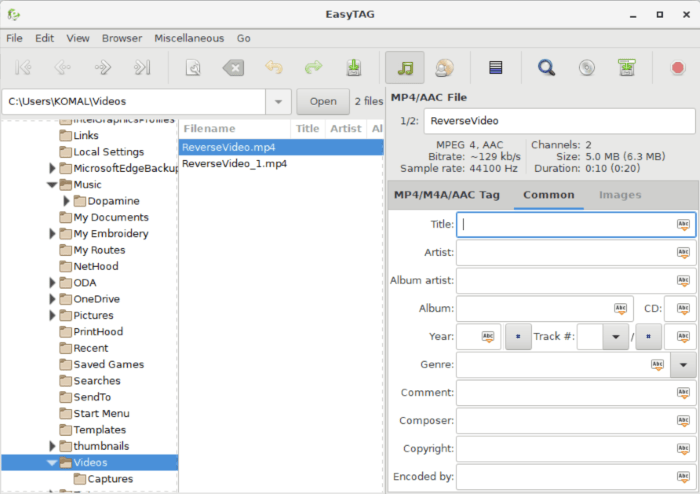Click the Abc icon in Comment field
The width and height of the screenshot is (700, 494).
(684, 393)
